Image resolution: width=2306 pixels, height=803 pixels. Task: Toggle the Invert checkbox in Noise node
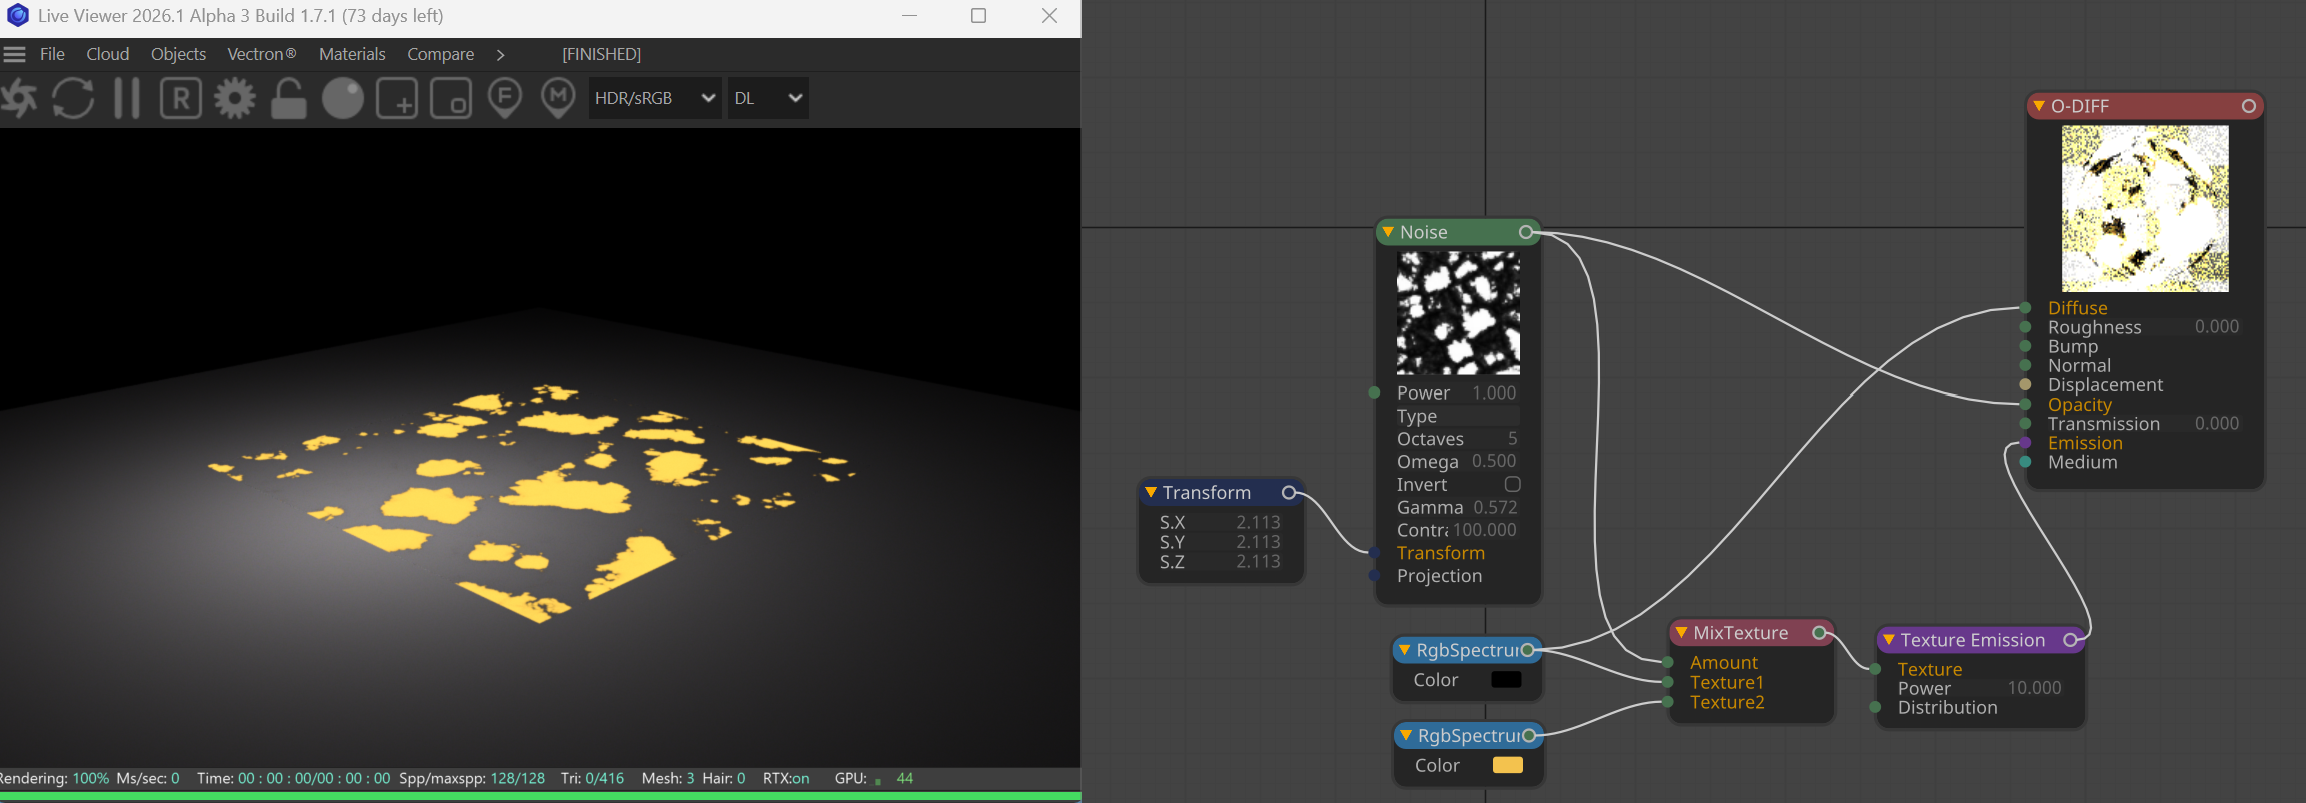coord(1512,484)
